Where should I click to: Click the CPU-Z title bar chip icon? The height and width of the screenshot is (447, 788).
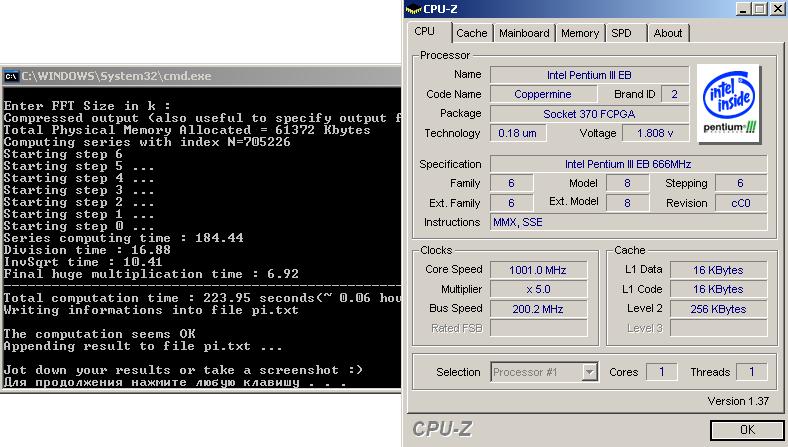click(413, 9)
